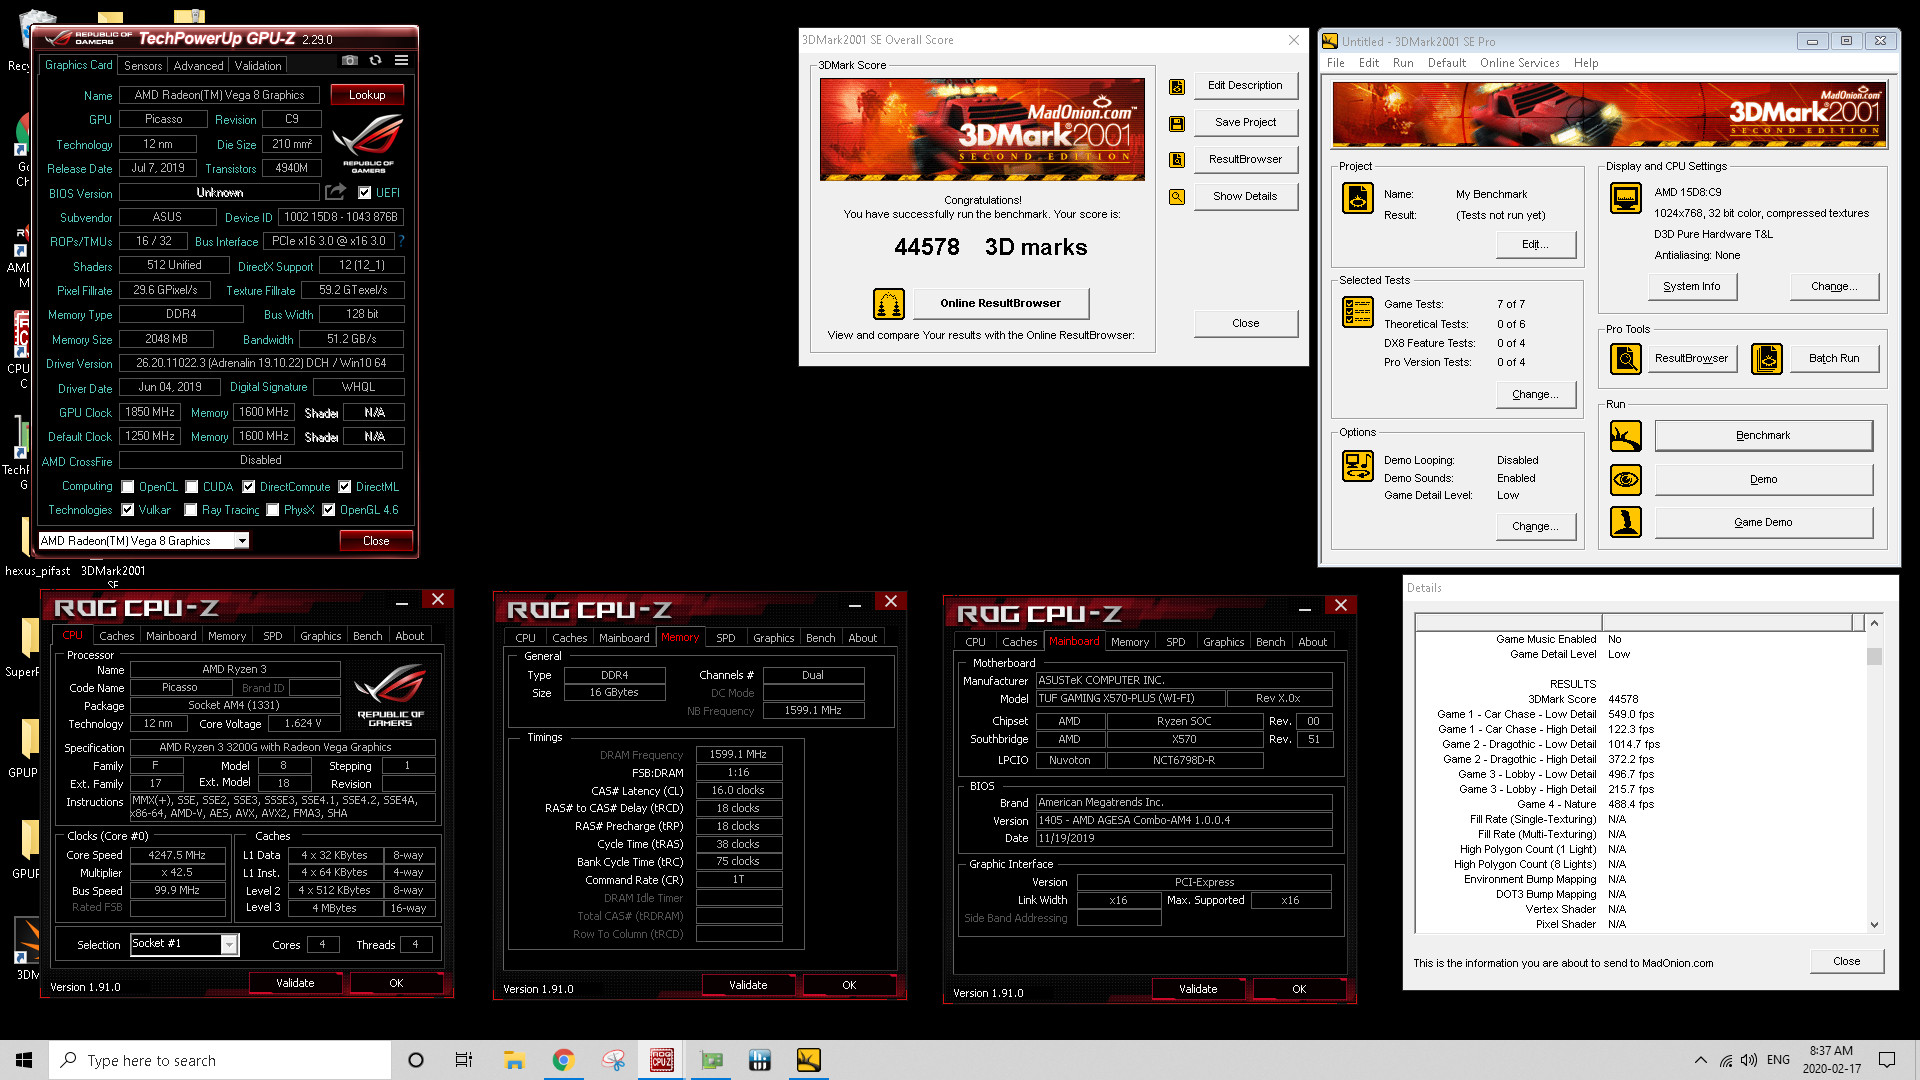
Task: Click the 3DMark2001 taskbar icon
Action: [808, 1060]
